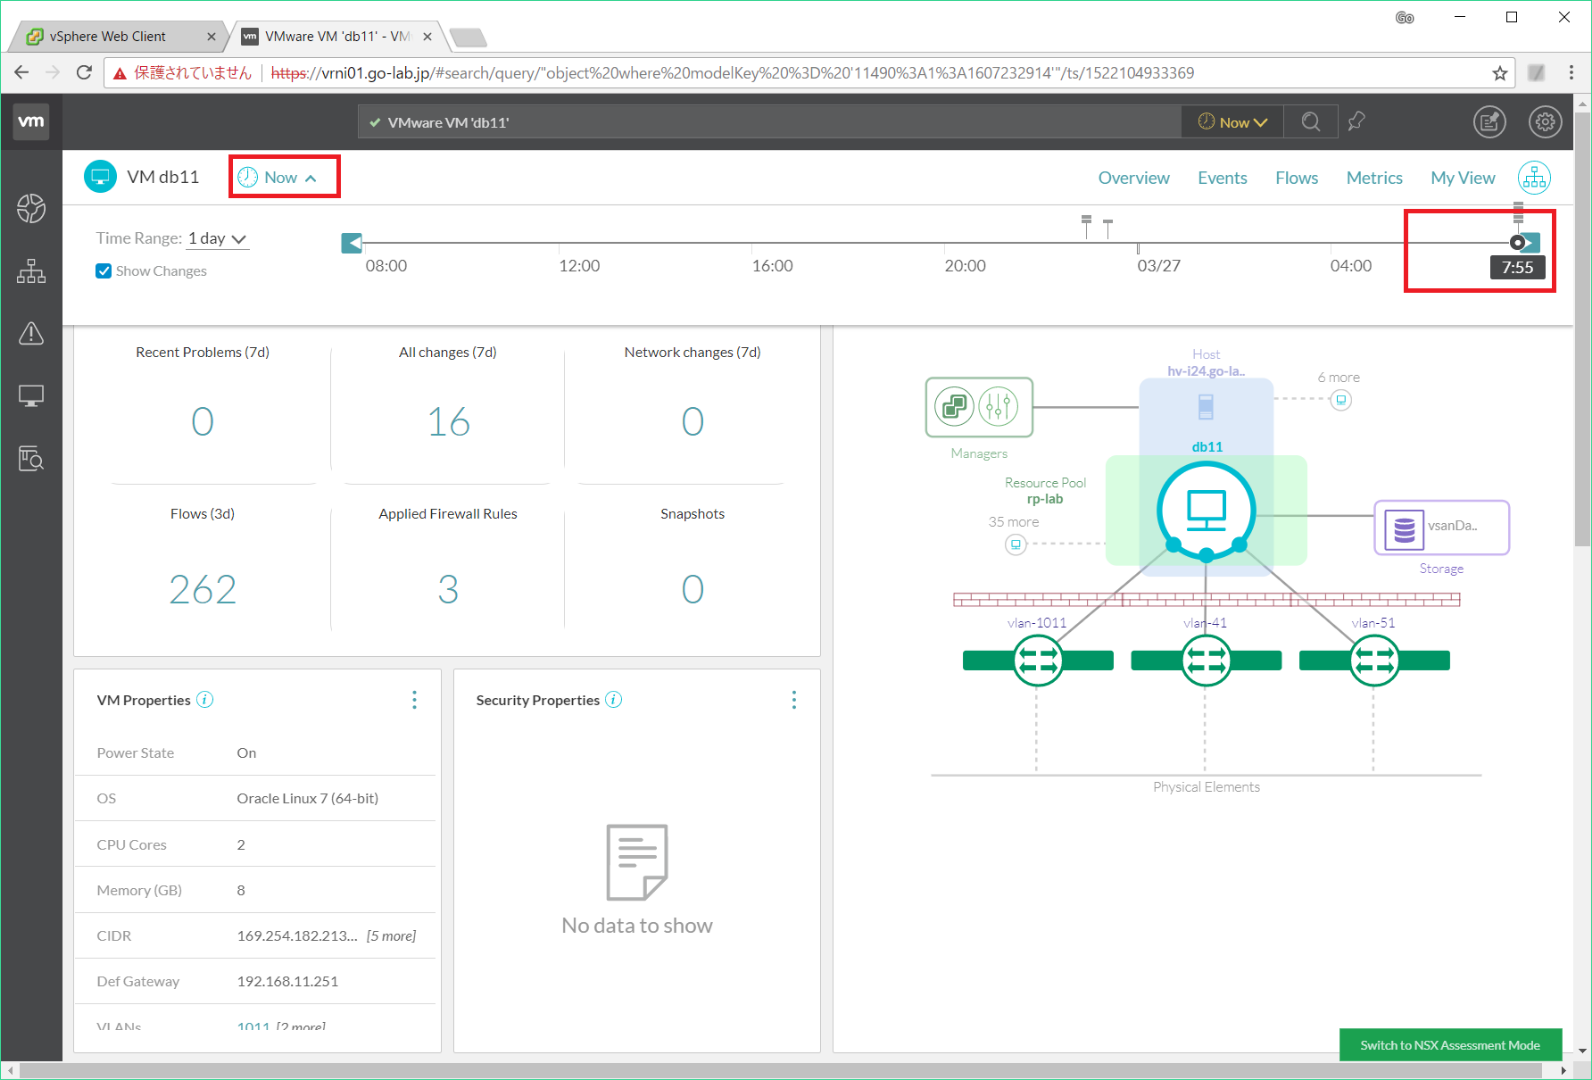The image size is (1592, 1080).
Task: Click the search magnifier icon in top bar
Action: point(1310,122)
